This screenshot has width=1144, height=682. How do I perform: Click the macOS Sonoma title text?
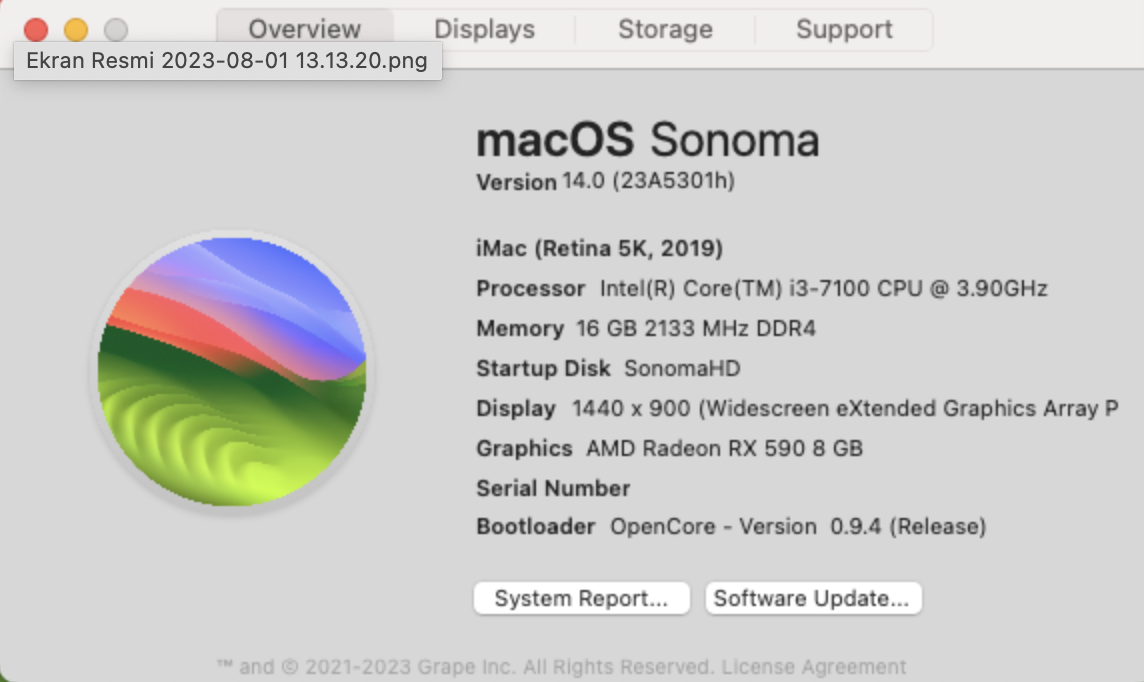click(648, 139)
